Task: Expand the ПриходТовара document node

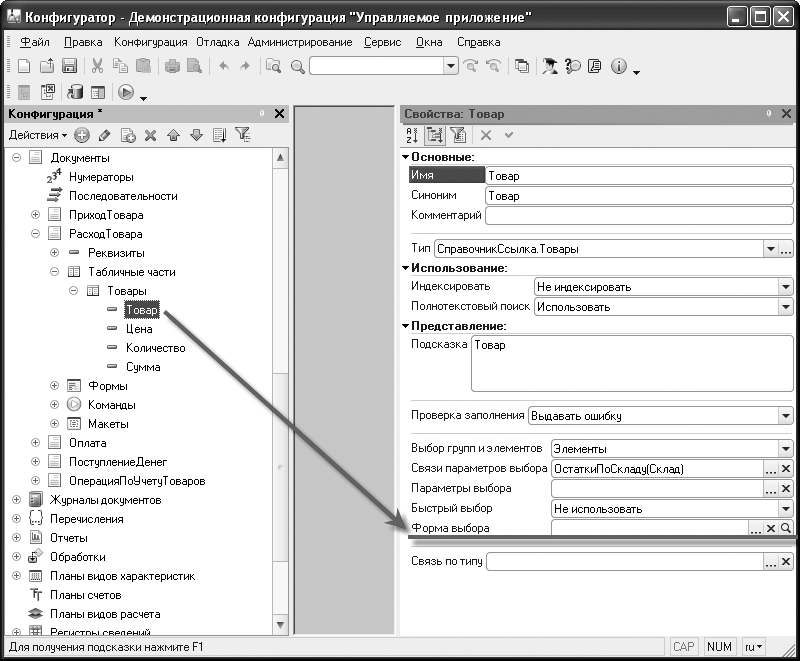Action: coord(36,215)
